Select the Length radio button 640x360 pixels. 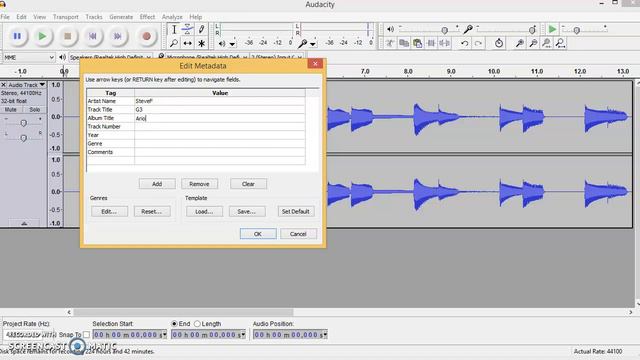point(197,324)
